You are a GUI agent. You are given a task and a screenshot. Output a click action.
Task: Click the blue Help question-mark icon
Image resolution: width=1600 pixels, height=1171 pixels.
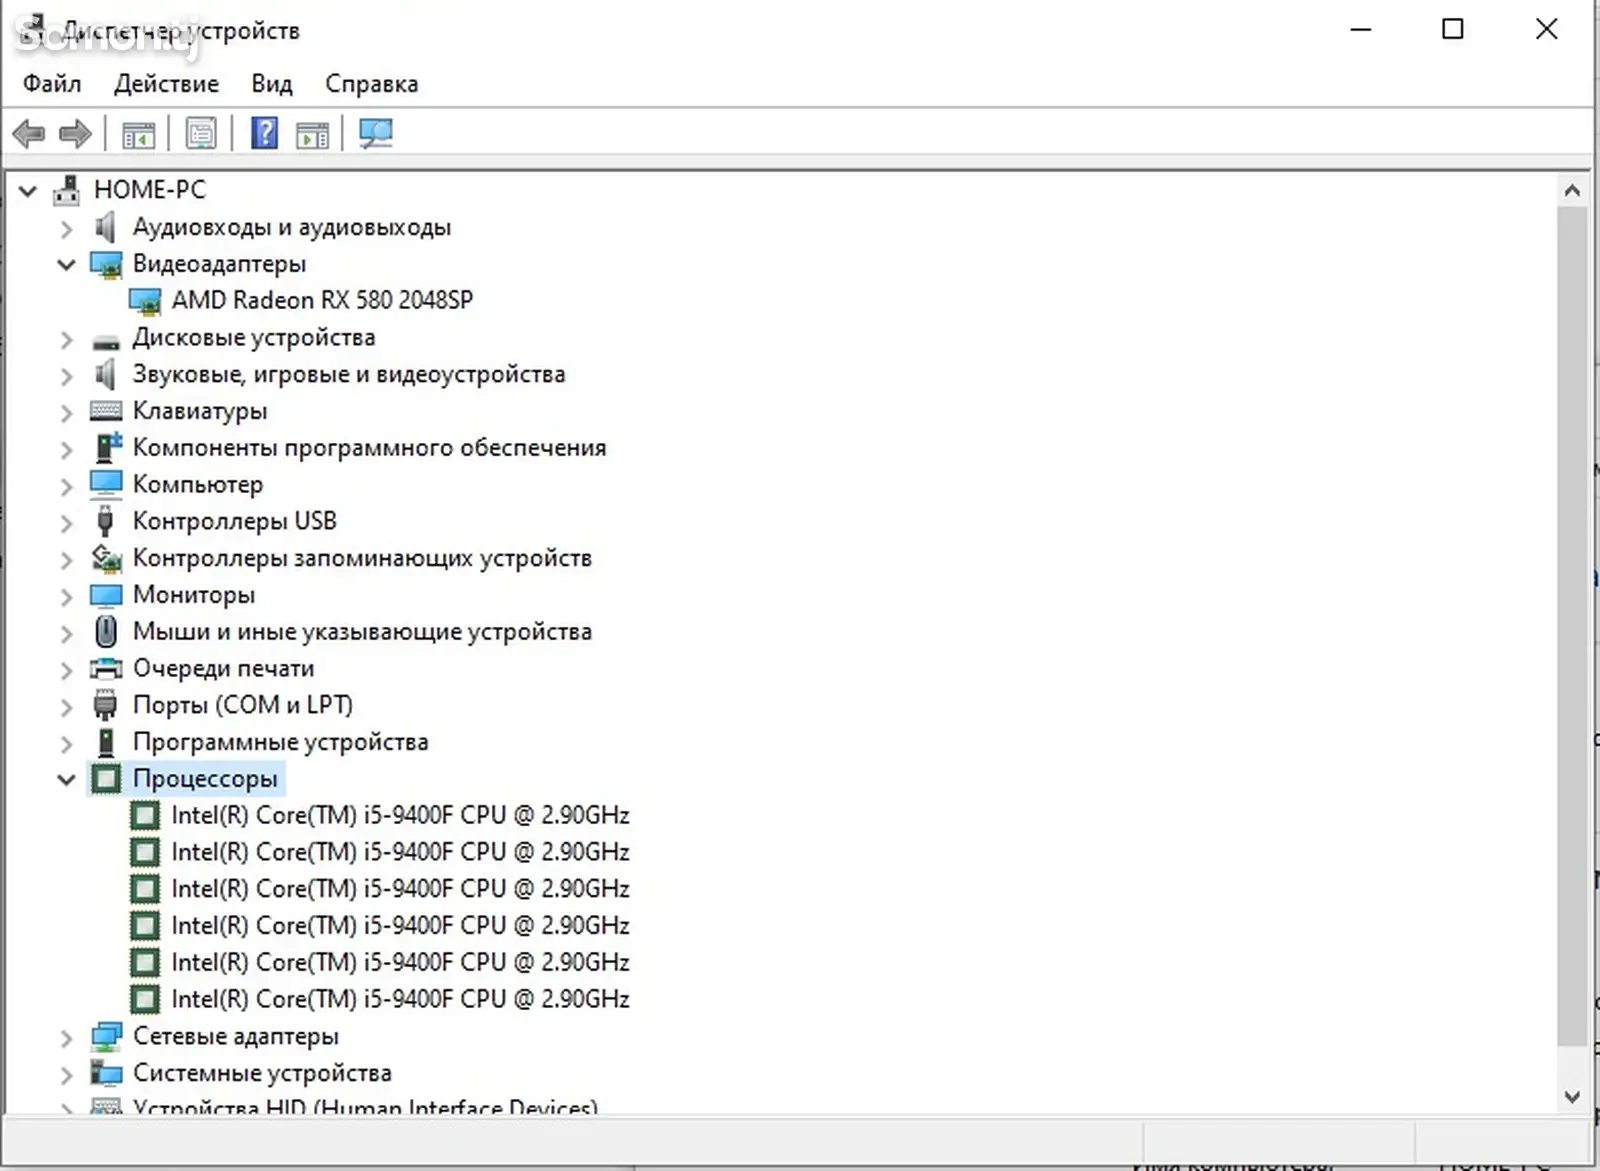[264, 133]
